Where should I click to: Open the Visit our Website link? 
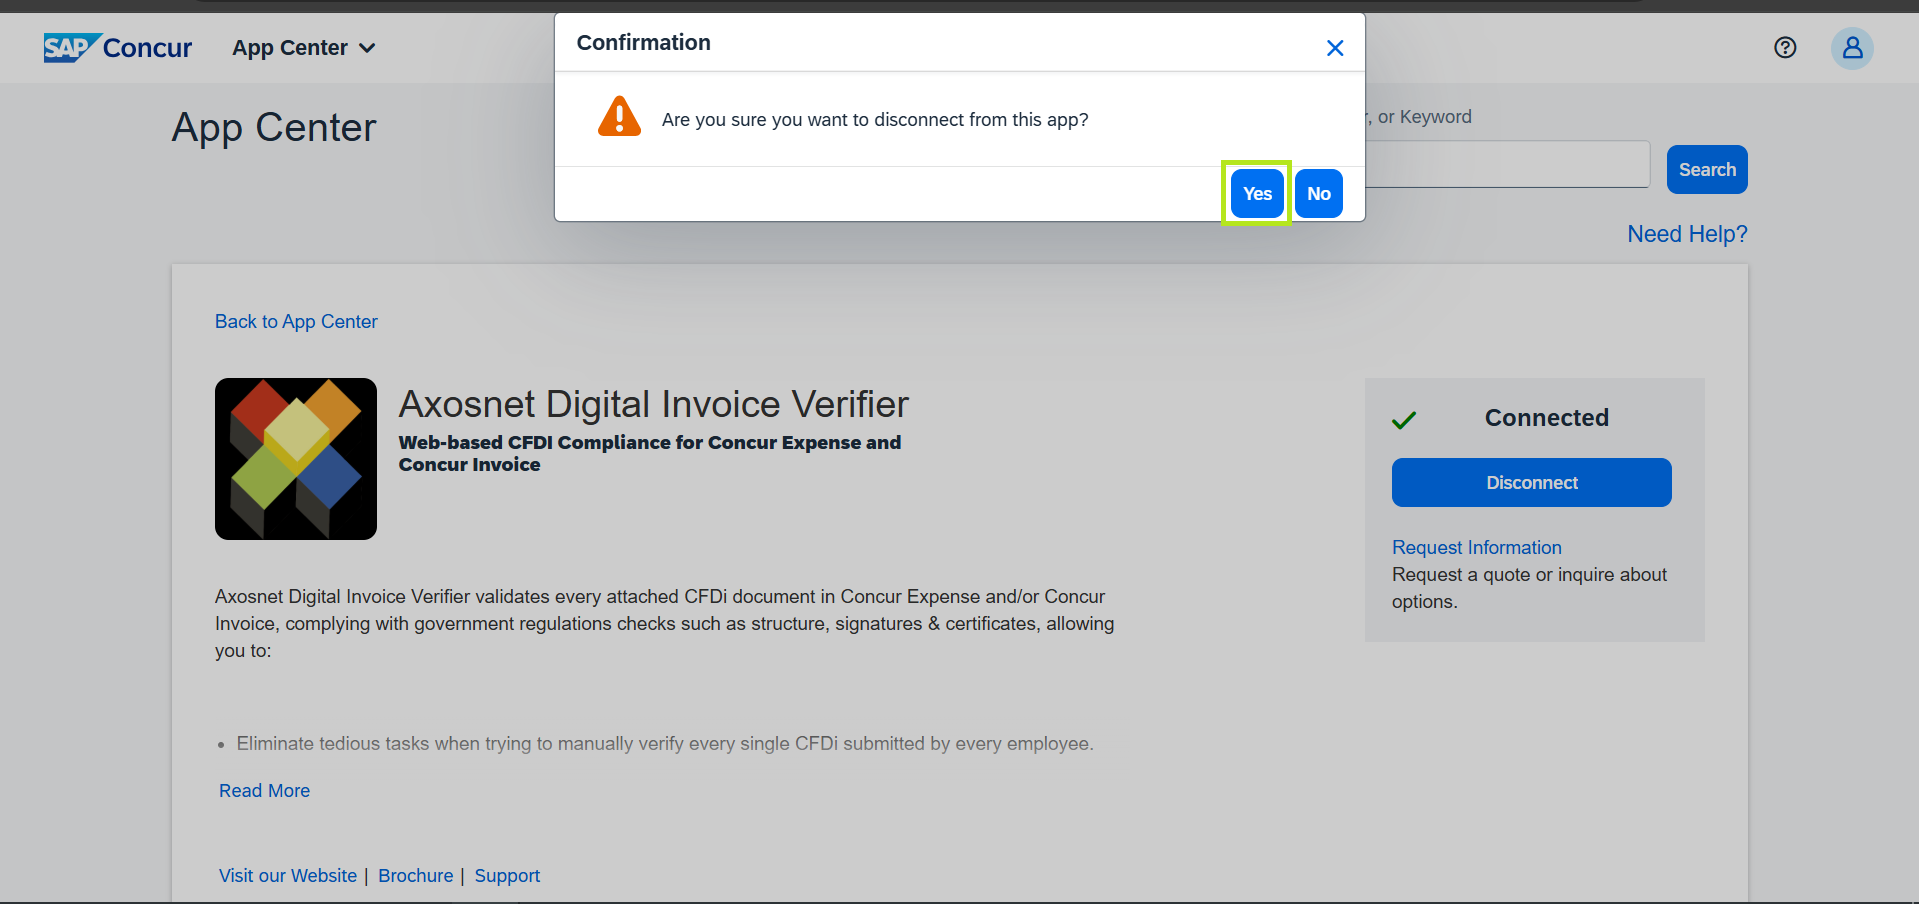288,876
